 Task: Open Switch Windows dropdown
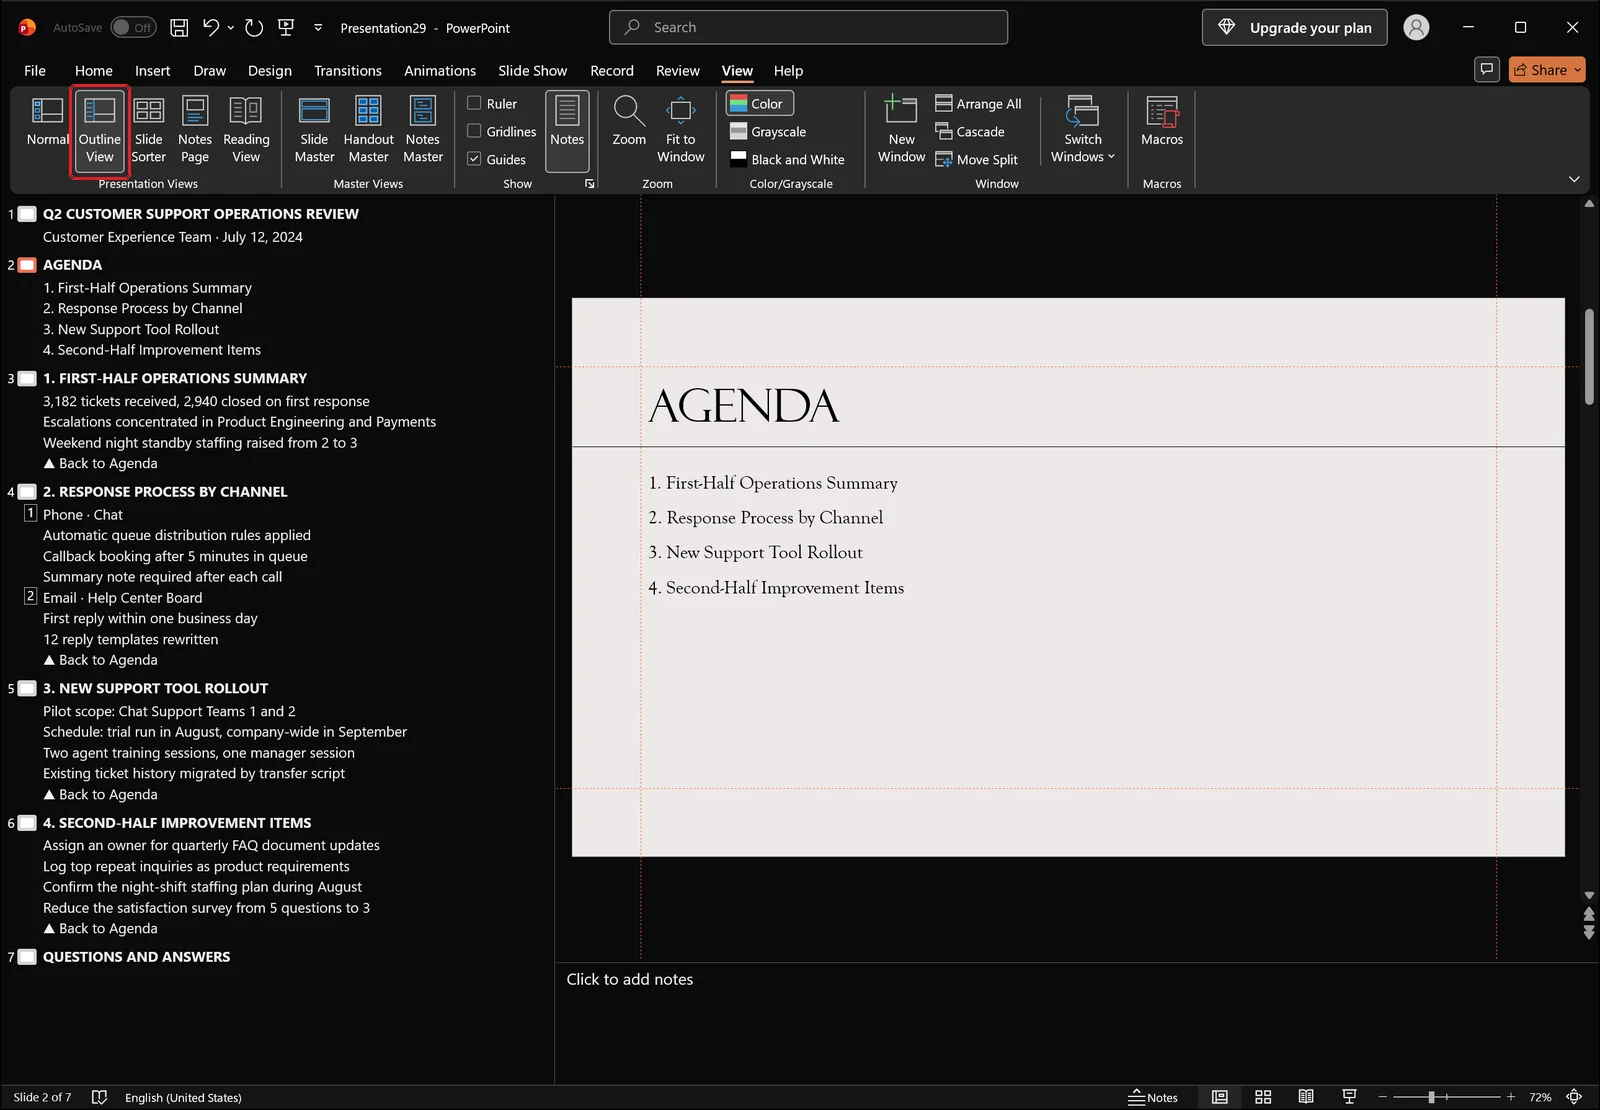pos(1082,130)
